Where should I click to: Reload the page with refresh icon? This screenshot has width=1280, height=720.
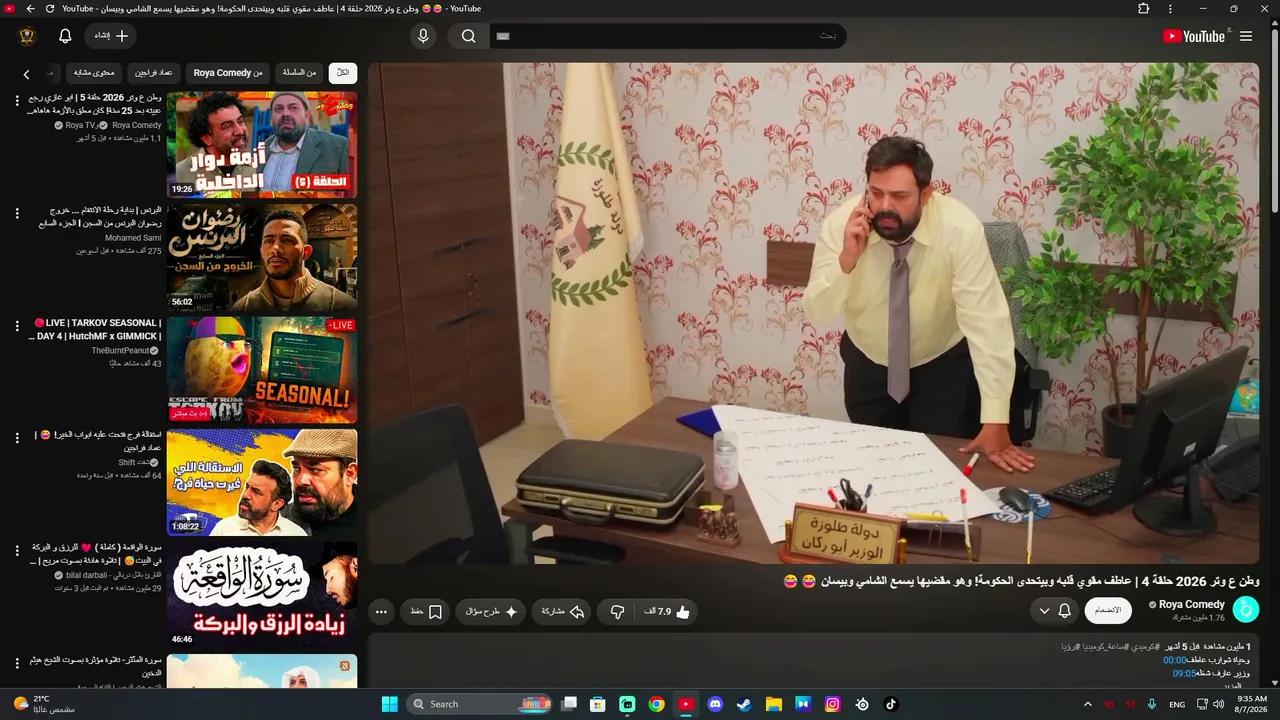(50, 9)
